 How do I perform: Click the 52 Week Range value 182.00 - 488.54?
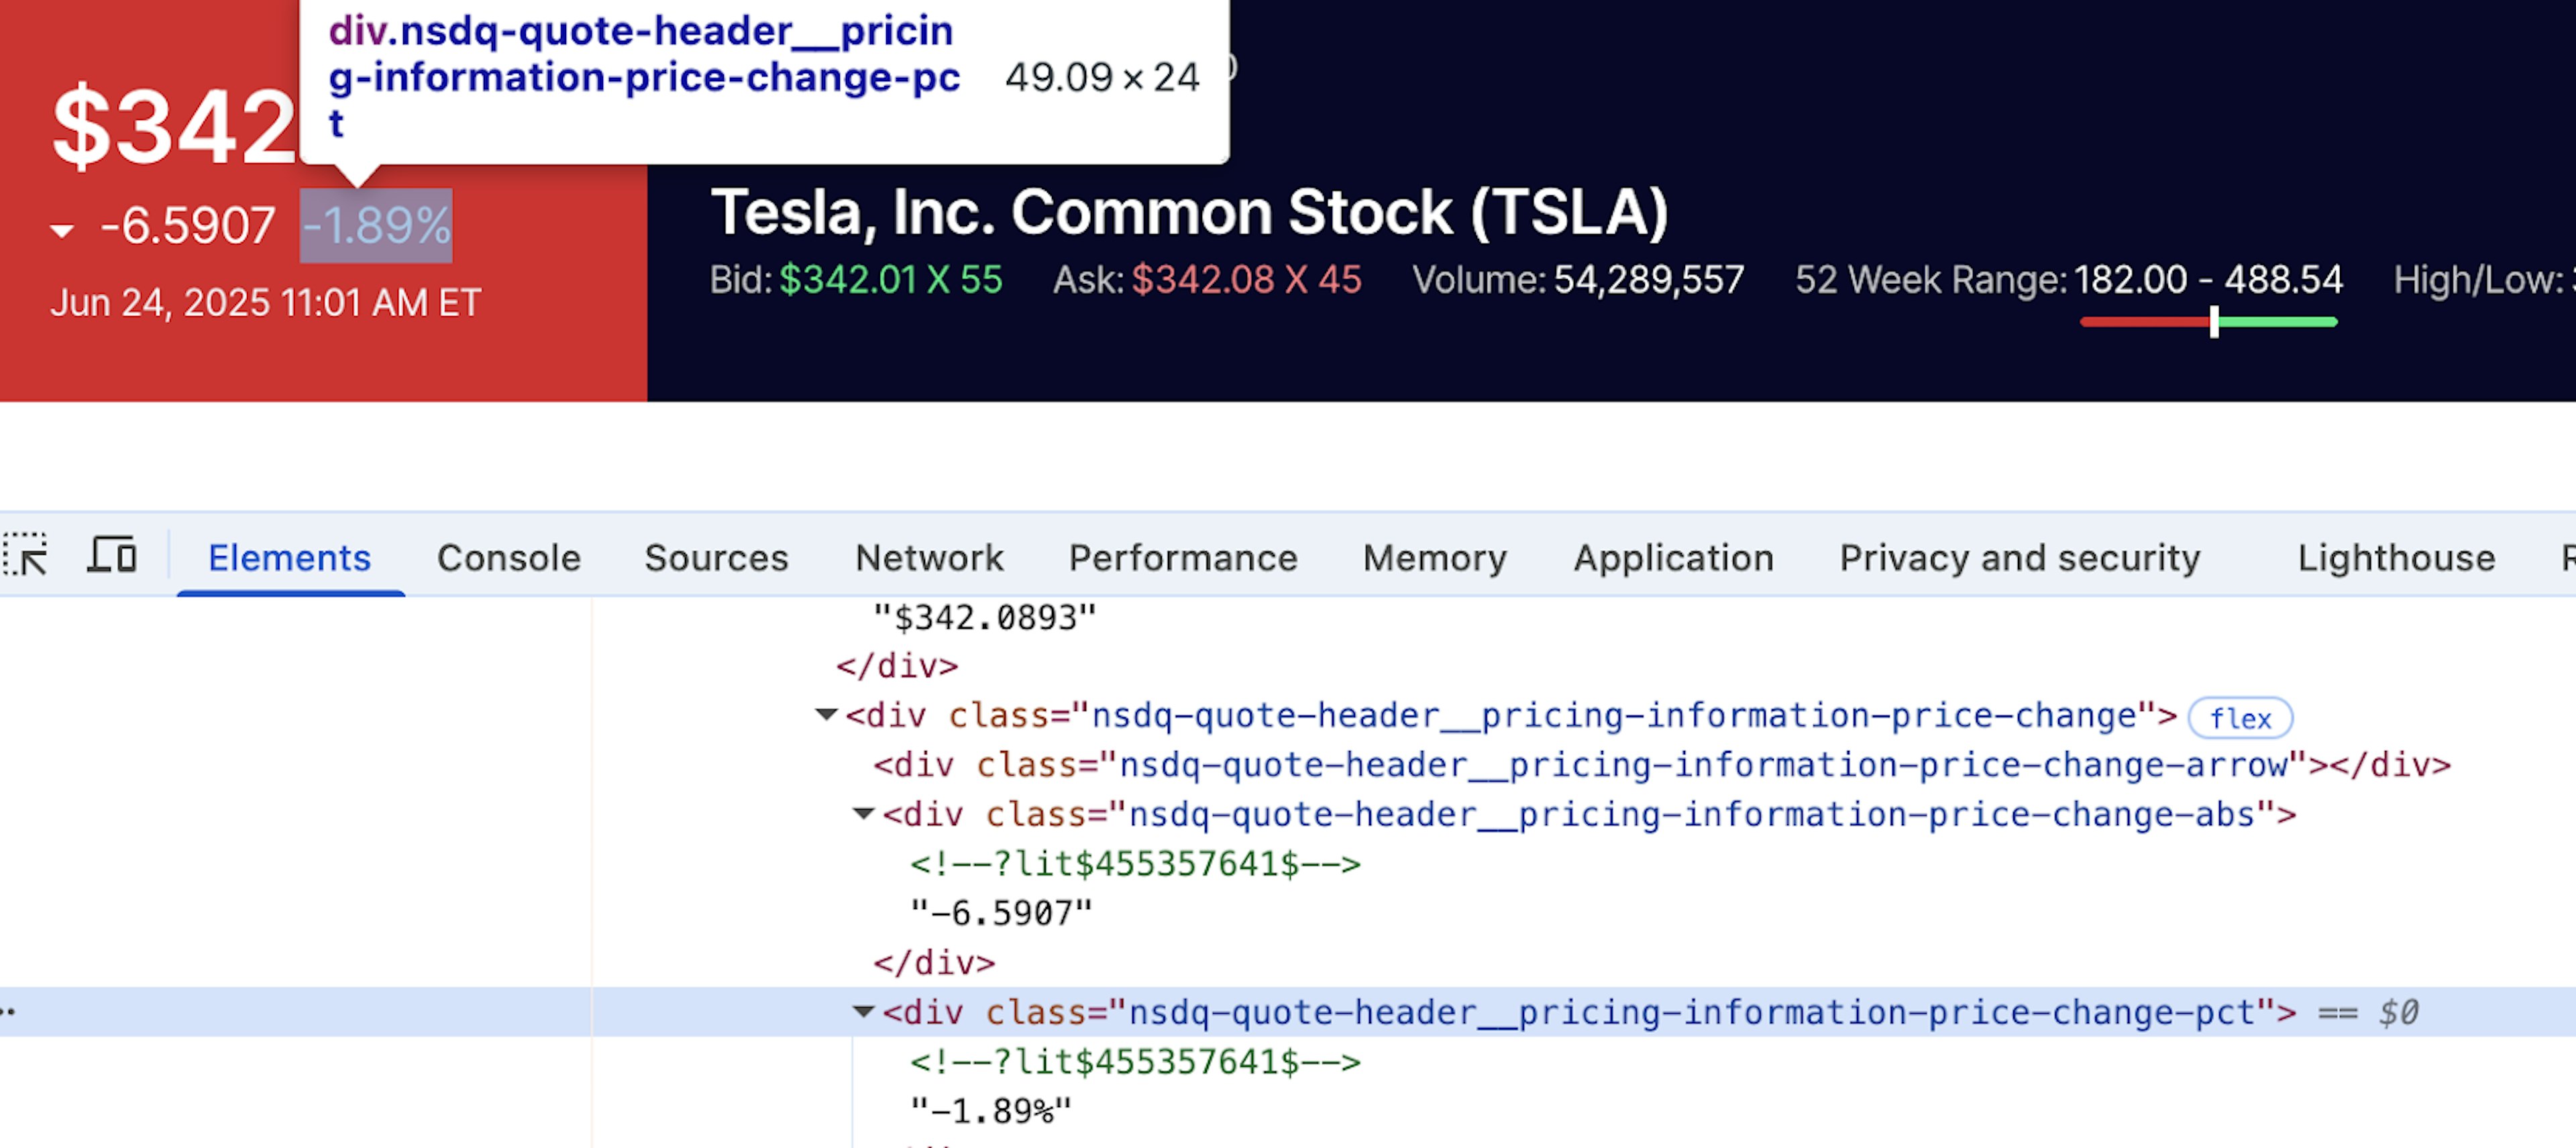tap(2208, 280)
